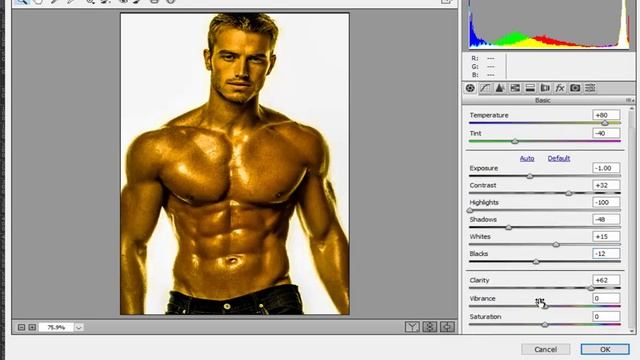Zoom out with the minus button

pos(22,327)
